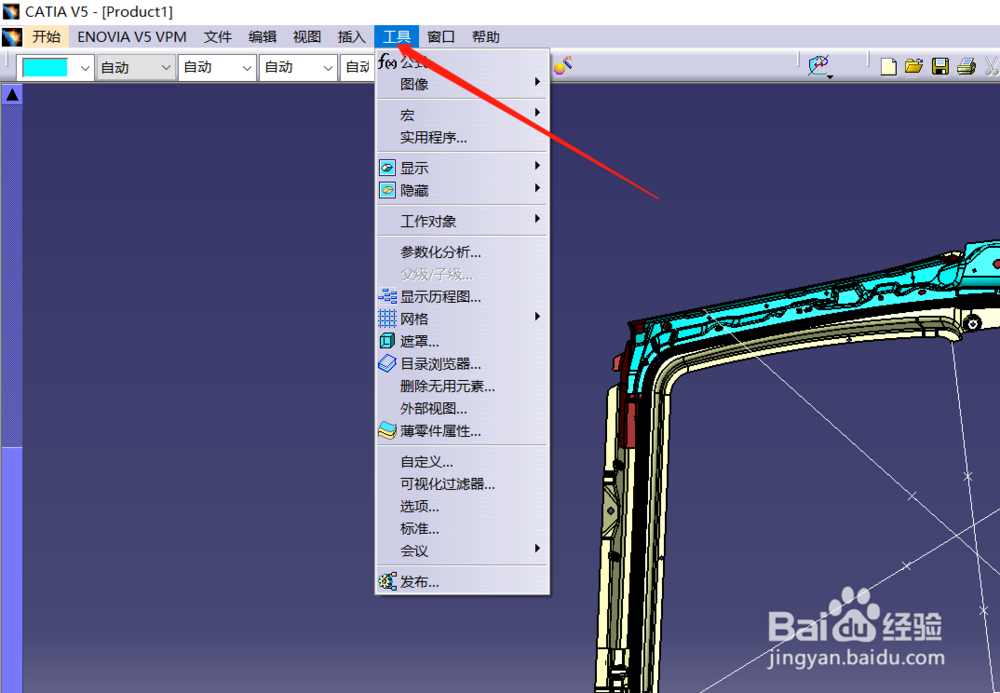
Task: Select 实用程序... from Tools menu
Action: coord(462,137)
